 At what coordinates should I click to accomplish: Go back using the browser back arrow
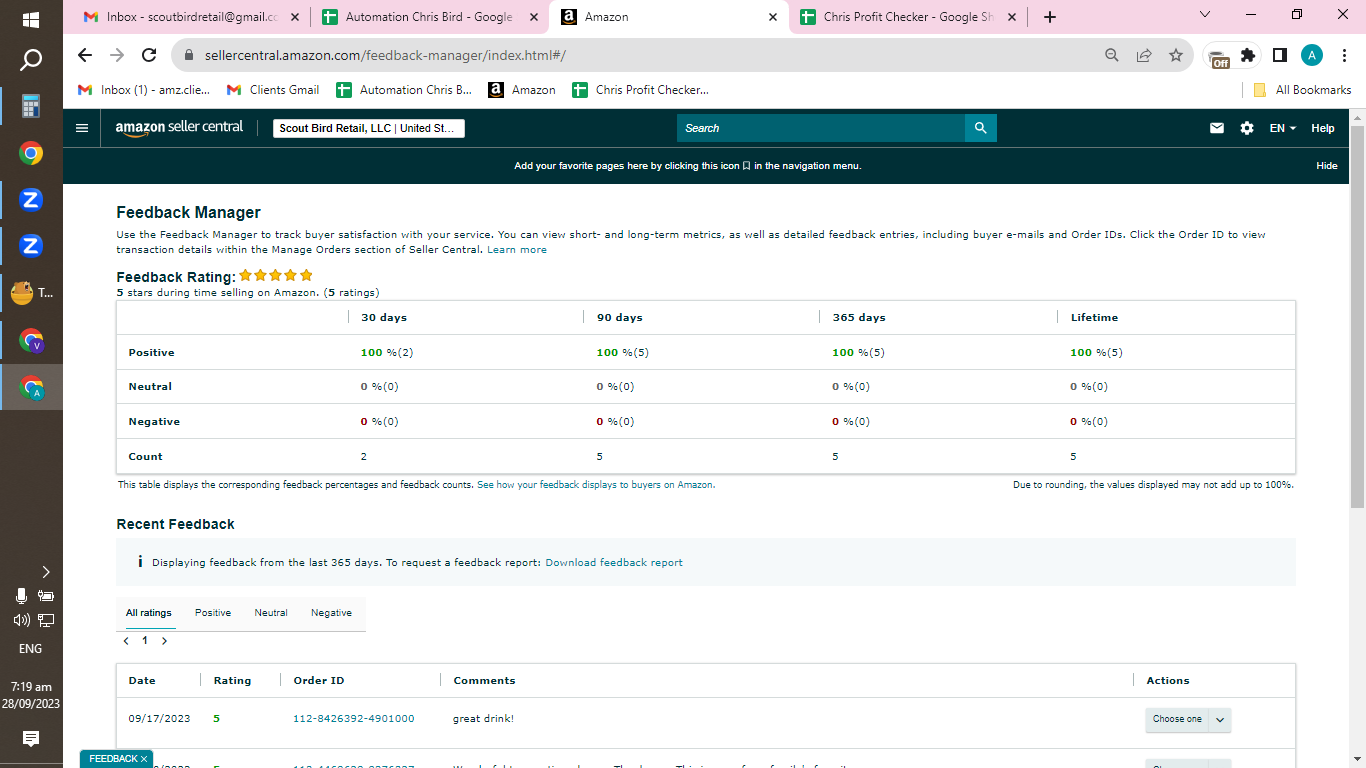[85, 55]
